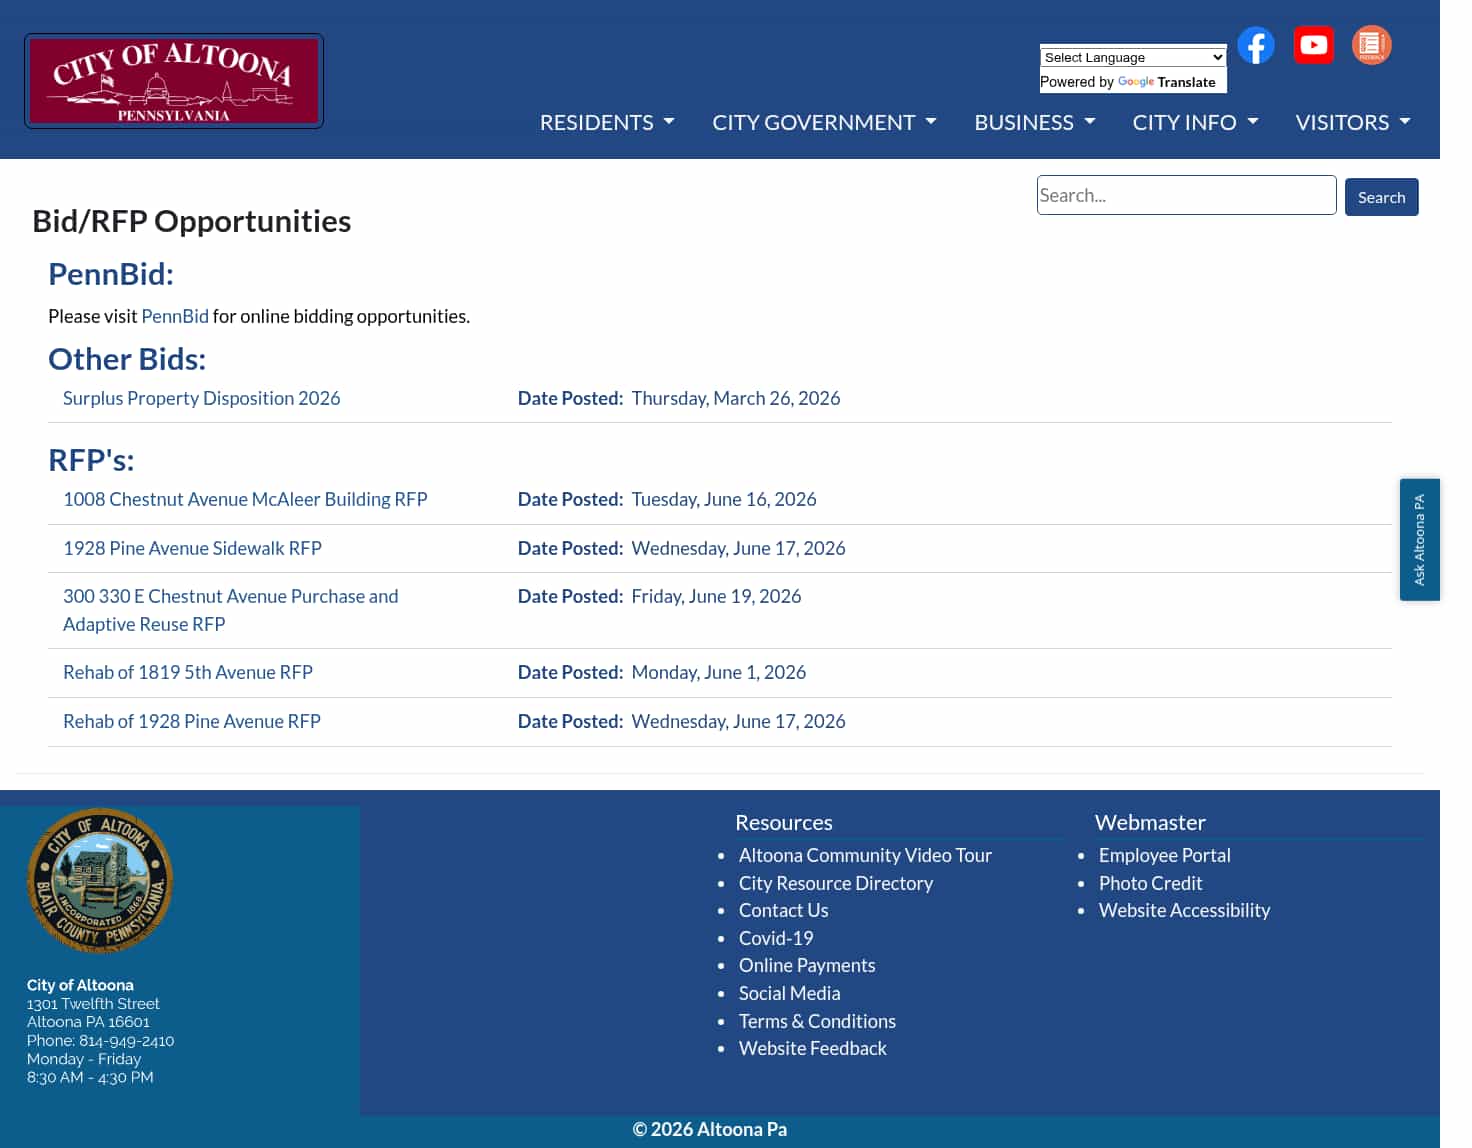
Task: Click the orange feedback form icon
Action: pyautogui.click(x=1372, y=45)
